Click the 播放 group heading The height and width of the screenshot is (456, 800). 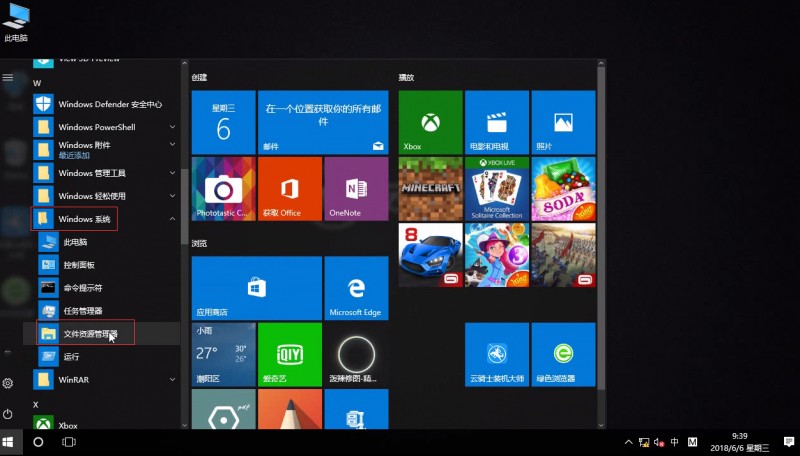(407, 78)
